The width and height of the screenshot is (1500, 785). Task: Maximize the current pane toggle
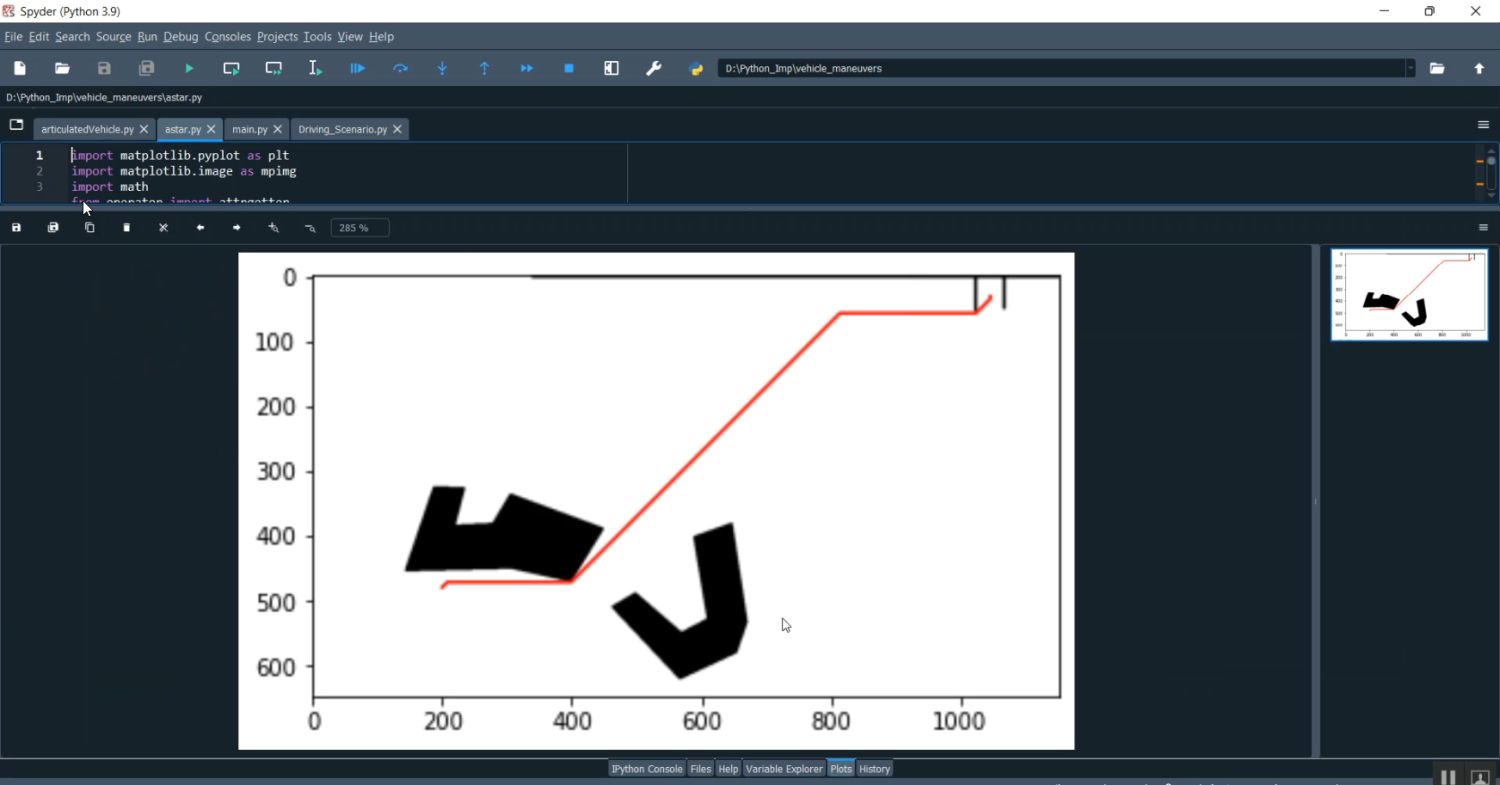tap(611, 68)
